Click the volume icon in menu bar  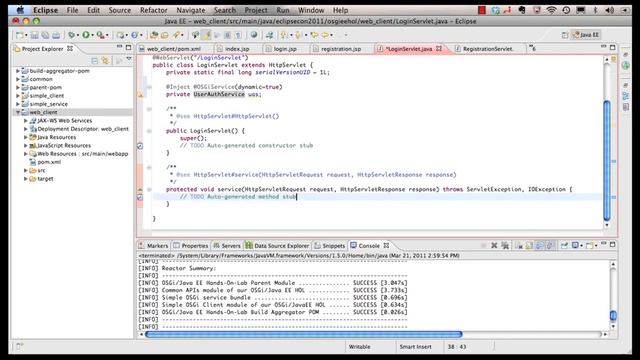(x=610, y=10)
